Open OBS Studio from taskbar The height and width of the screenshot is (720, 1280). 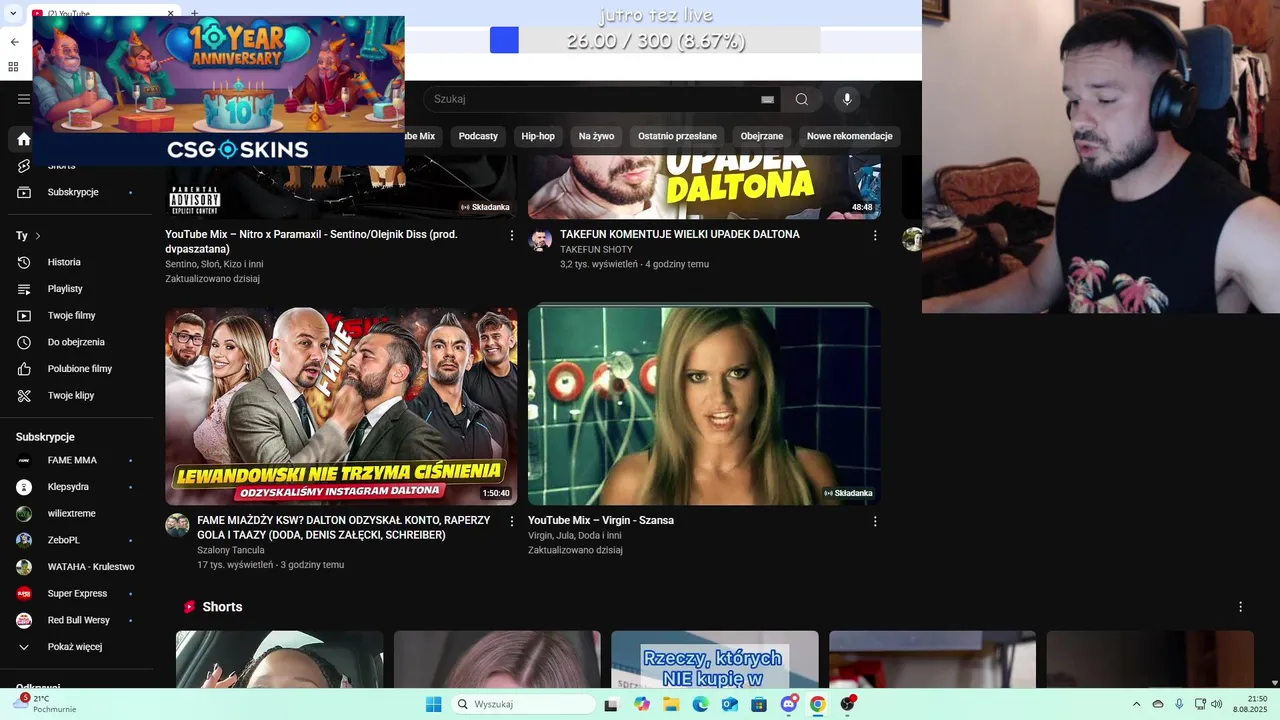[848, 704]
